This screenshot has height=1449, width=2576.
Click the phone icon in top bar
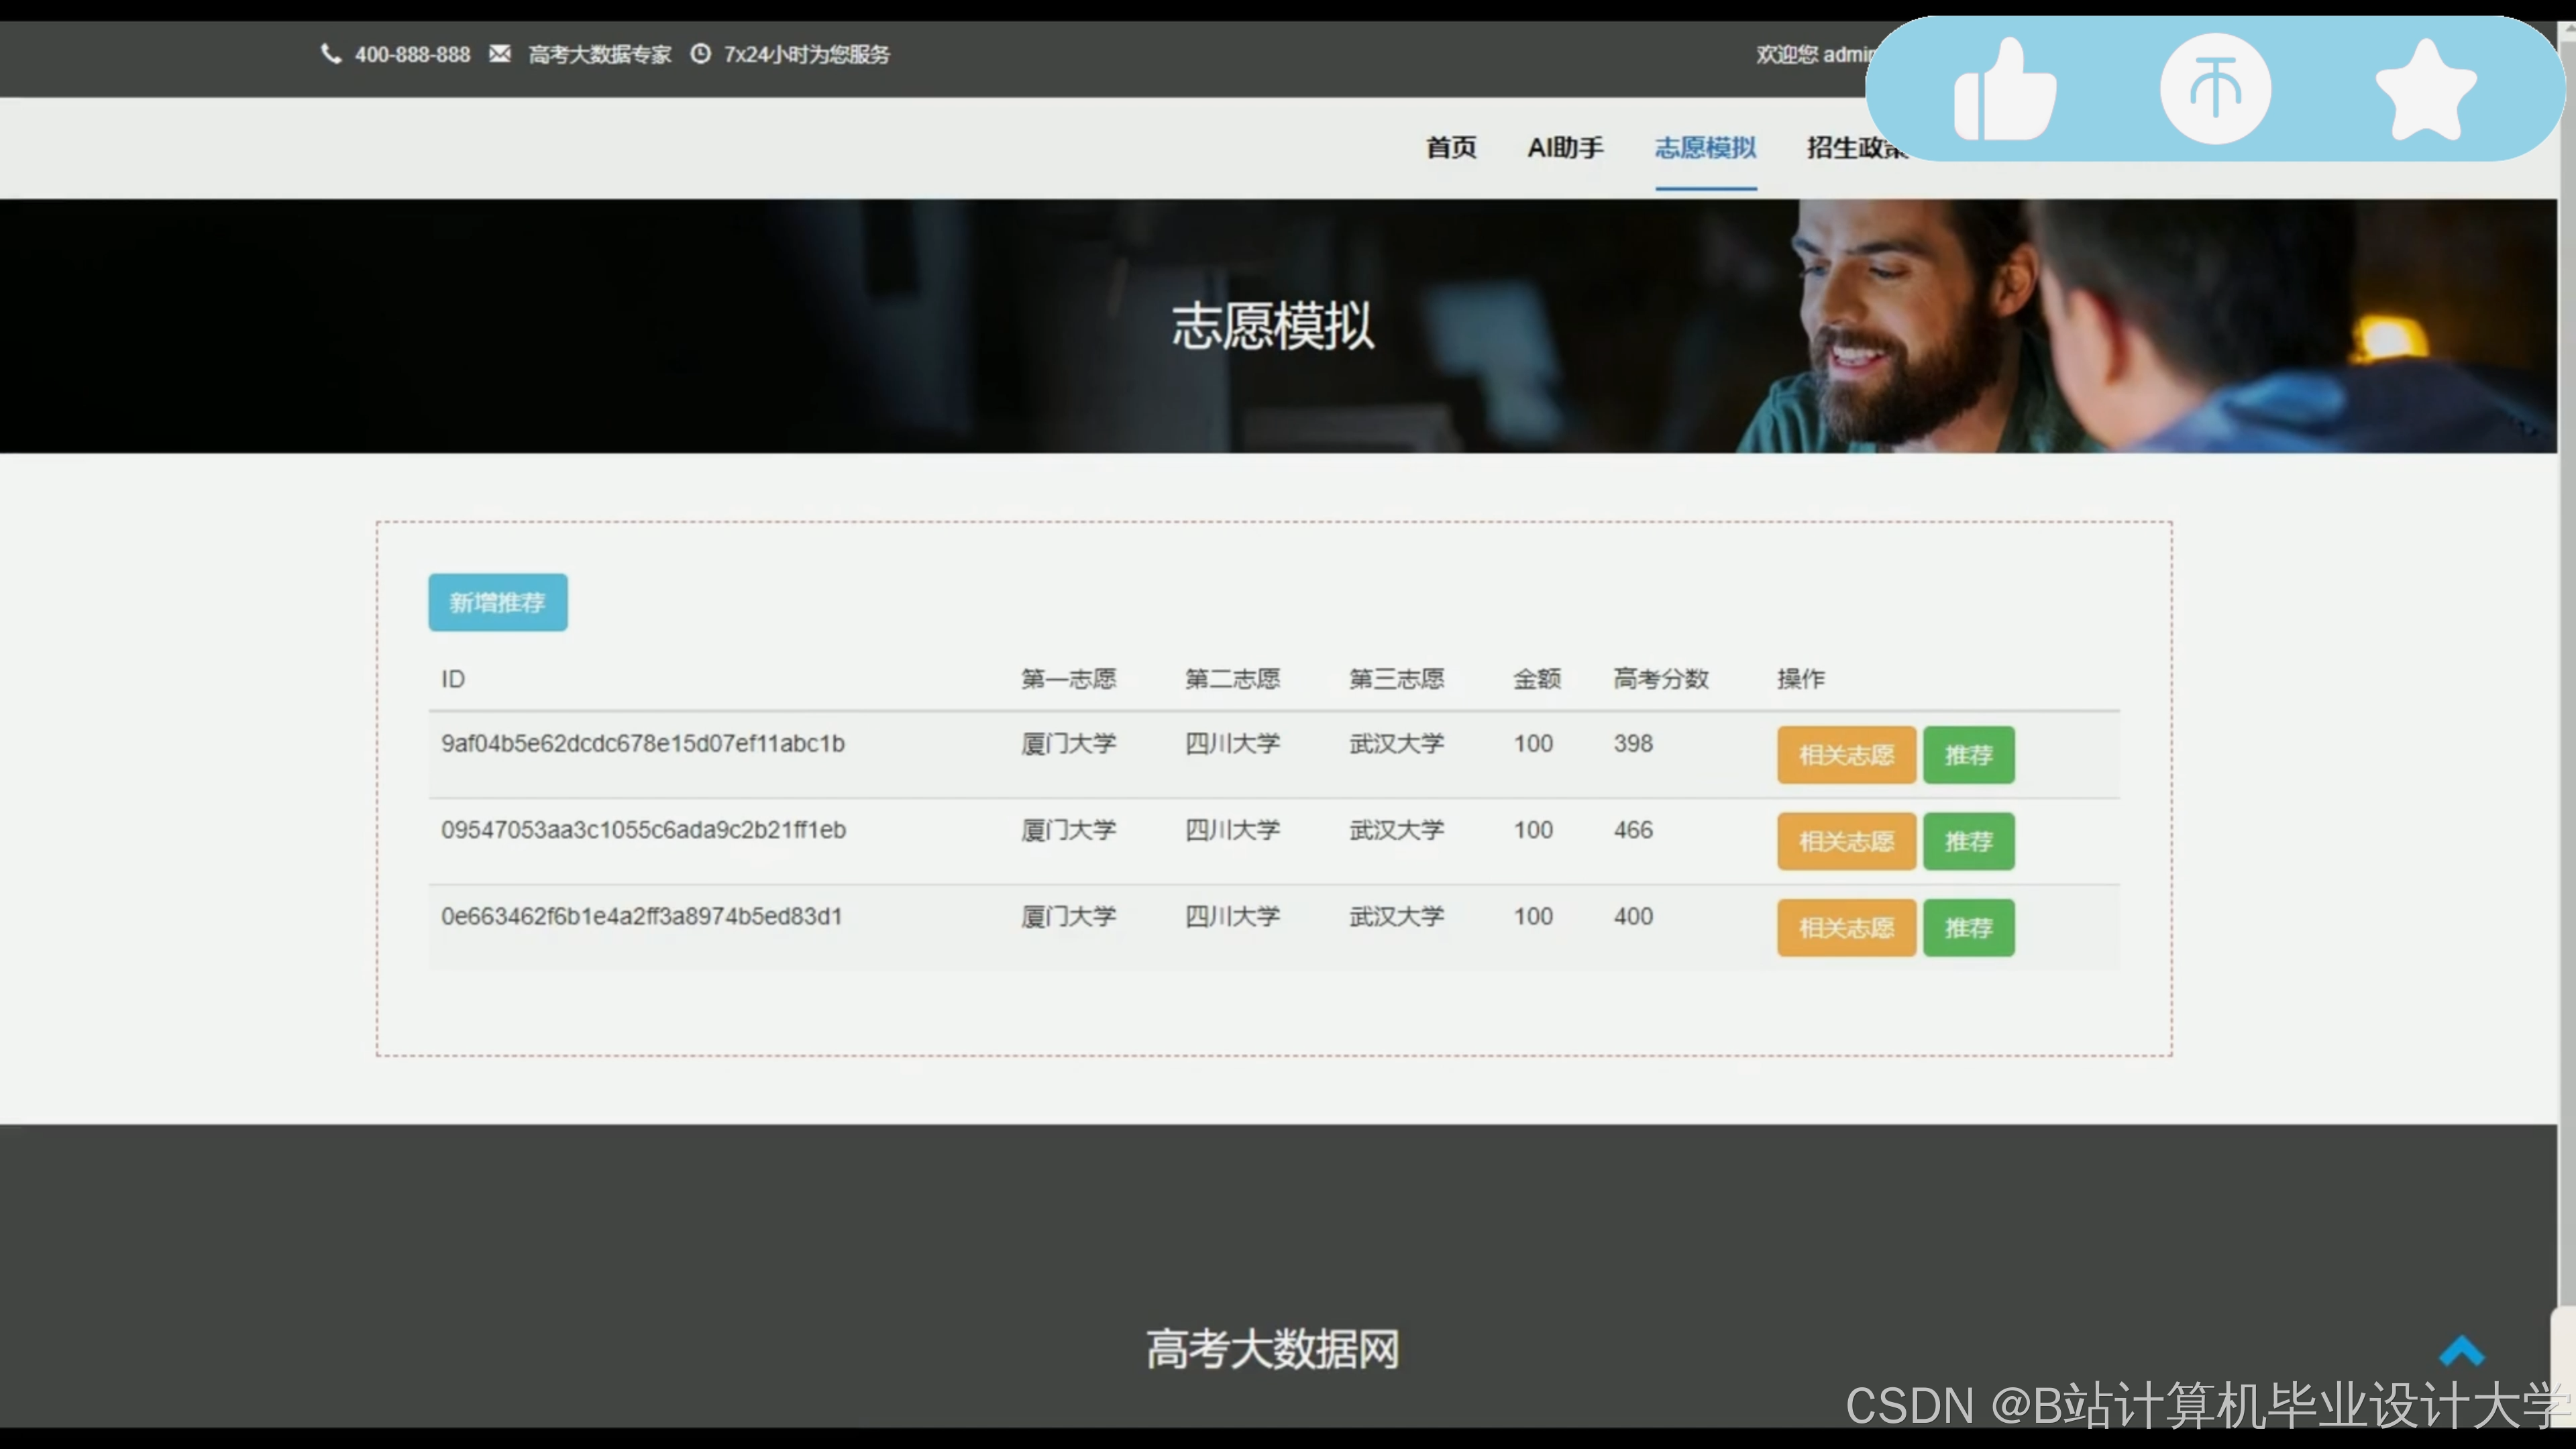pos(331,54)
